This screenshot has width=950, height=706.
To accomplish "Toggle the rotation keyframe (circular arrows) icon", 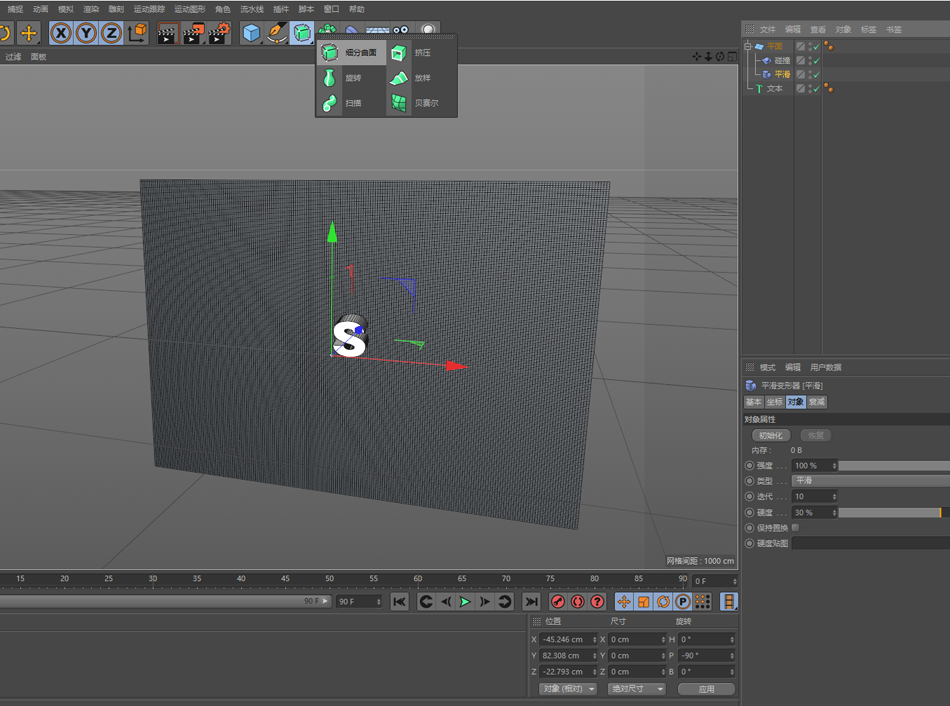I will click(x=663, y=602).
